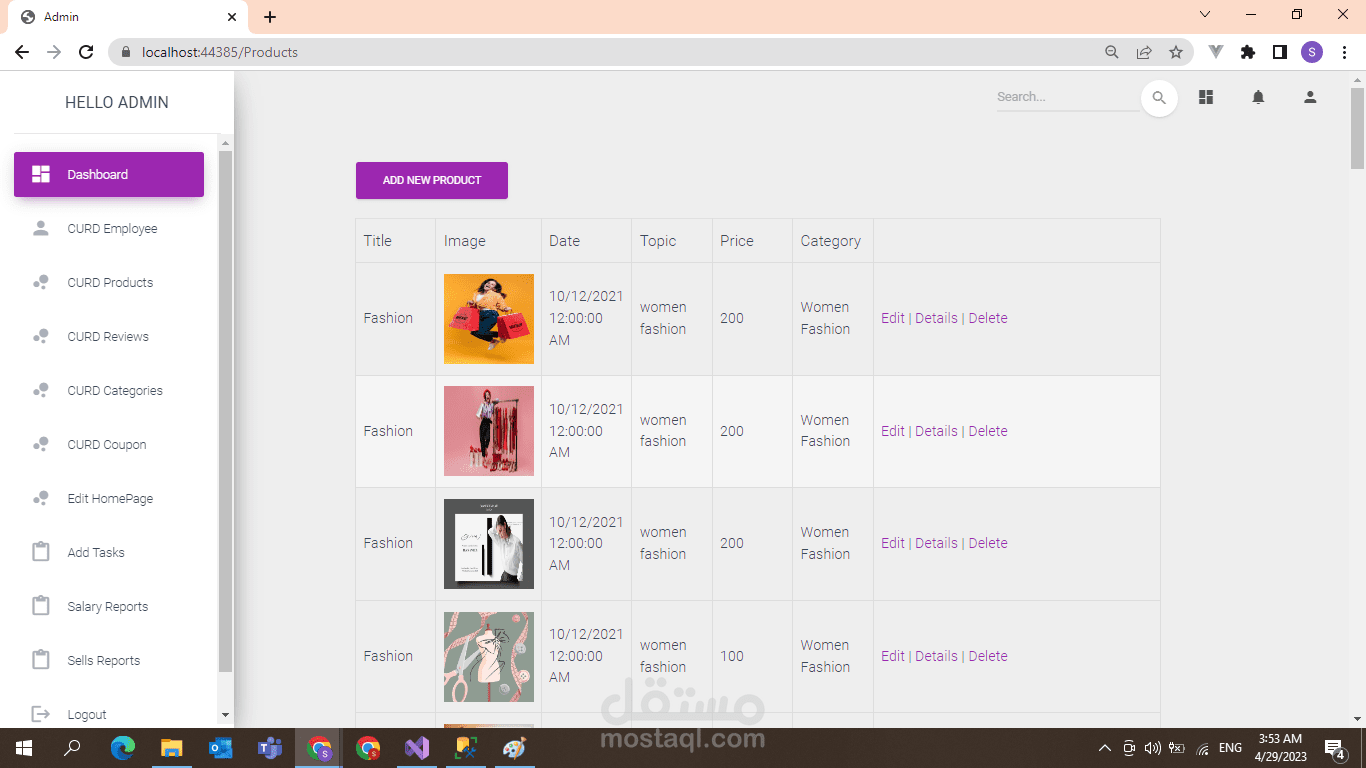Click the clipboard icon beside Salary Reports
Image resolution: width=1366 pixels, height=768 pixels.
[41, 606]
